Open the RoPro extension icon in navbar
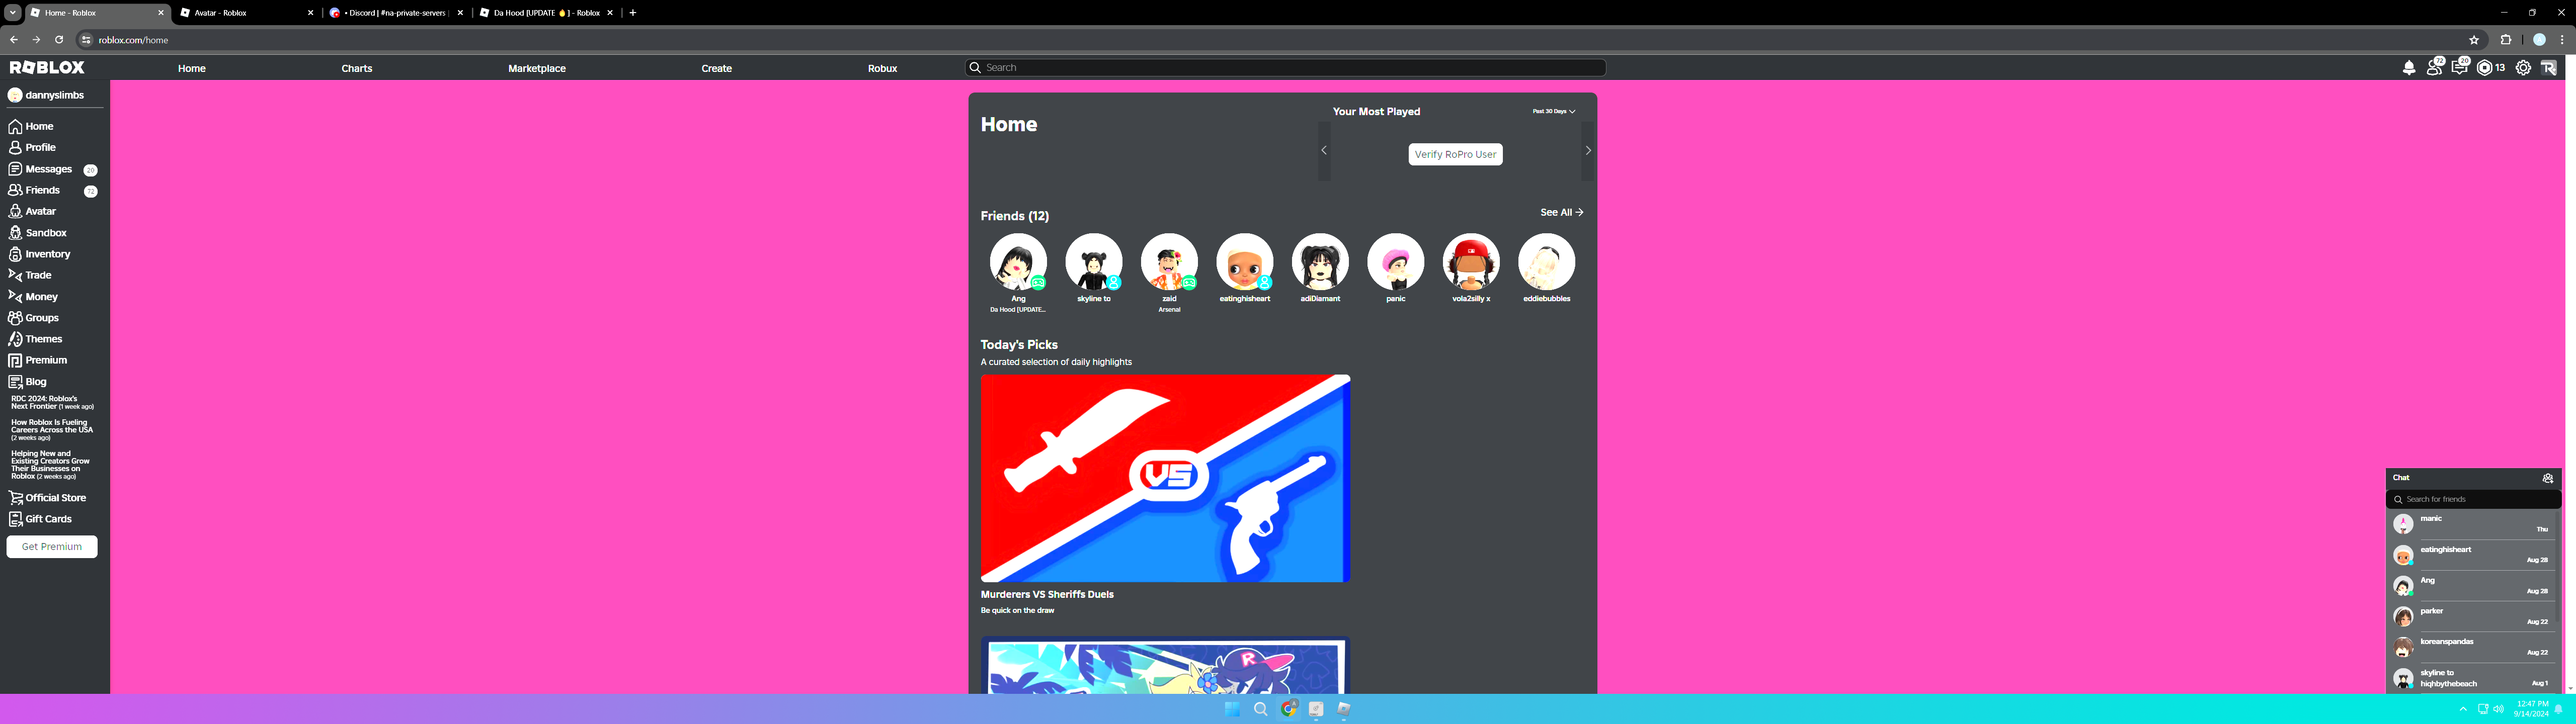Screen dimensions: 2576x724 (x=2548, y=68)
